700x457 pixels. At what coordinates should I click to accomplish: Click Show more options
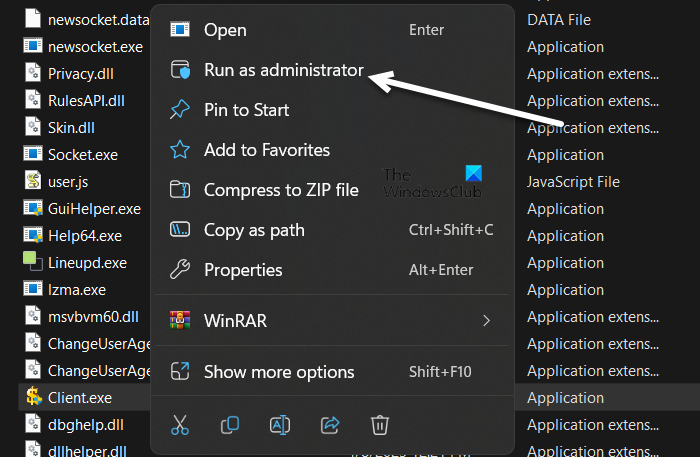[279, 372]
